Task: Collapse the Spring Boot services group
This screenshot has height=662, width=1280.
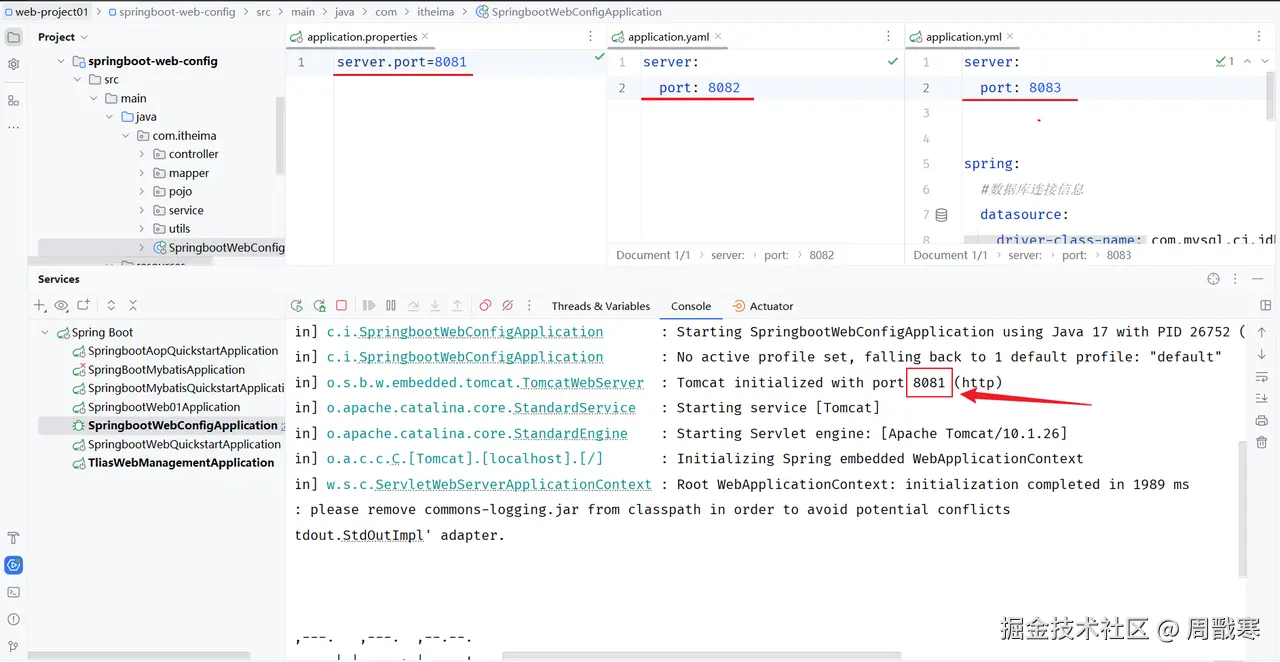Action: 44,332
